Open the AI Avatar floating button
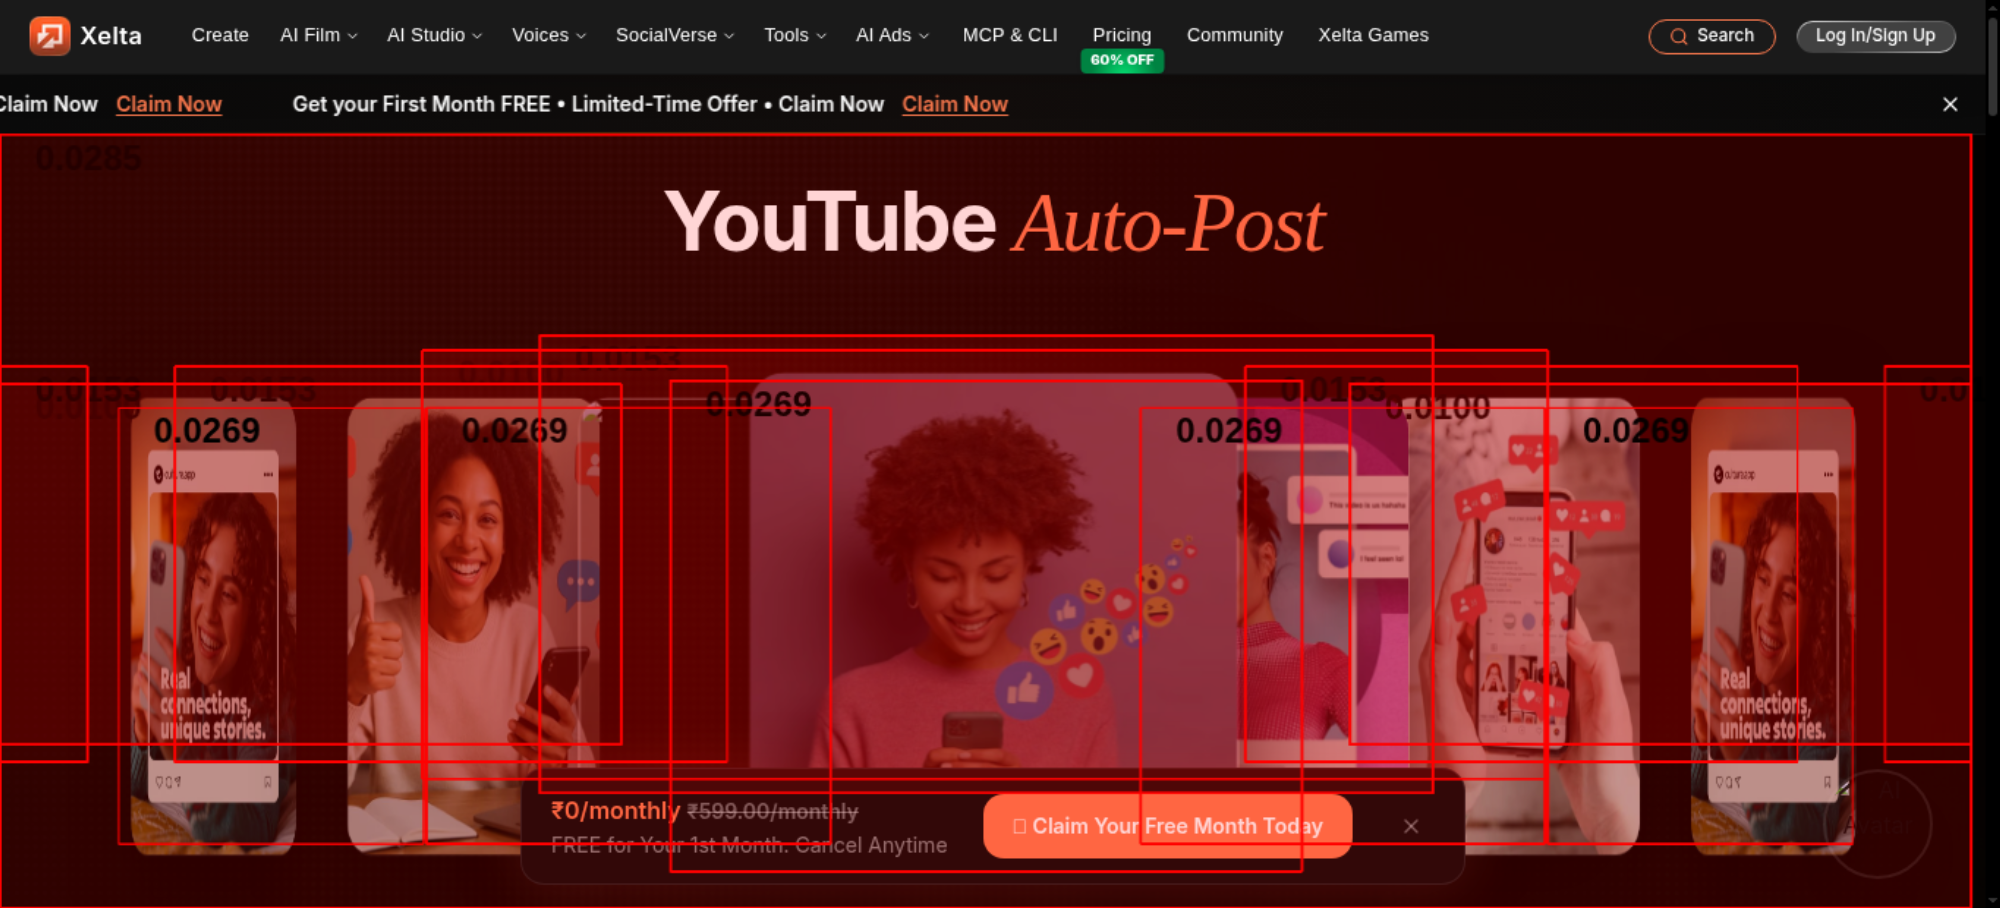Screen dimensions: 2000x908 point(1878,823)
